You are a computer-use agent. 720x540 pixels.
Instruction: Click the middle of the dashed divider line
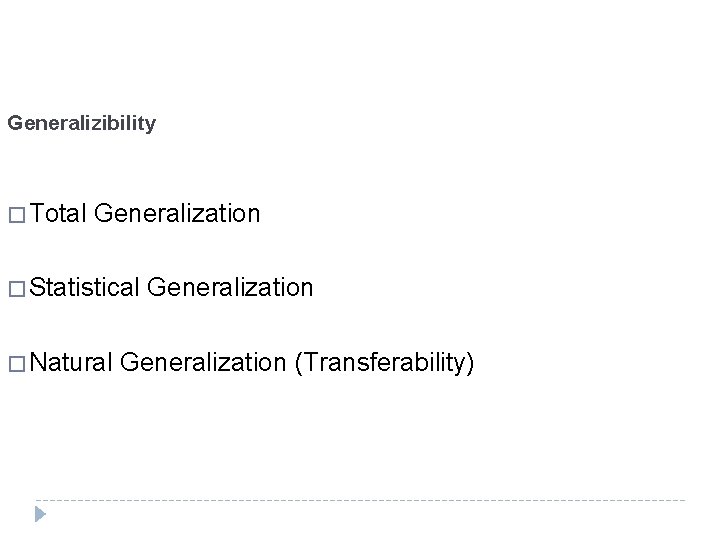click(x=360, y=500)
